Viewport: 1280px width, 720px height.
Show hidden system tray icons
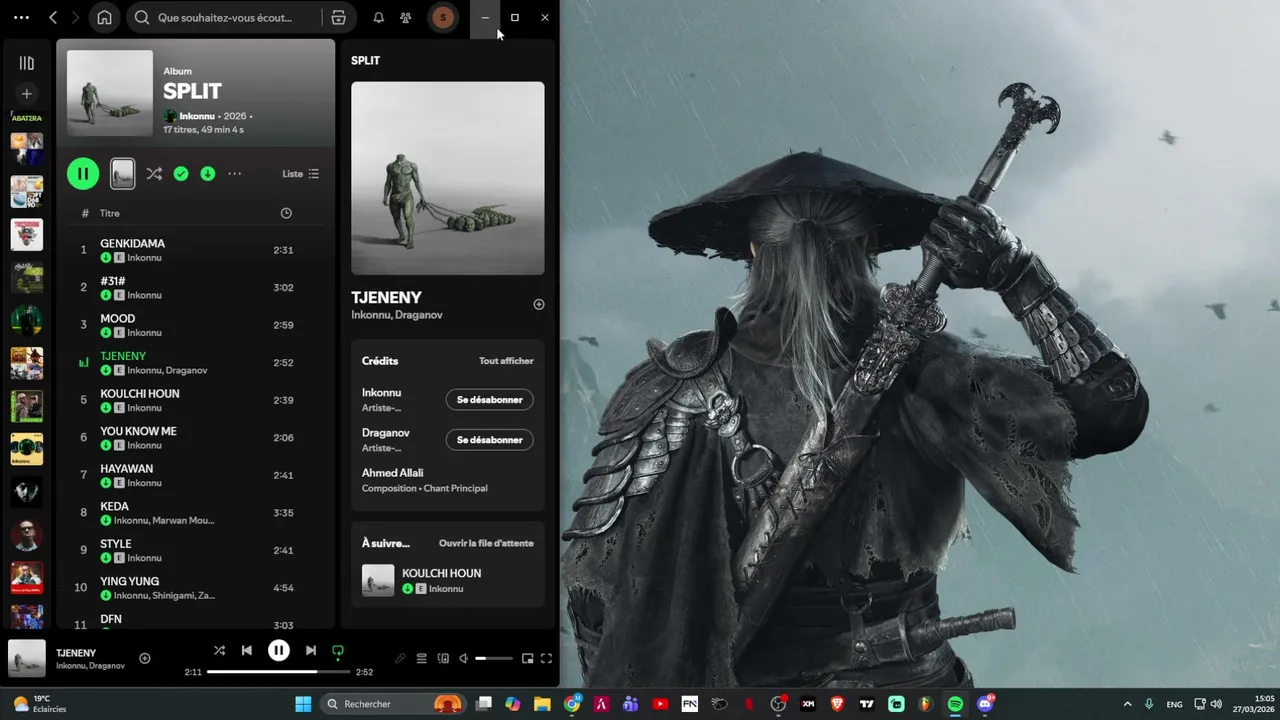click(x=1128, y=704)
